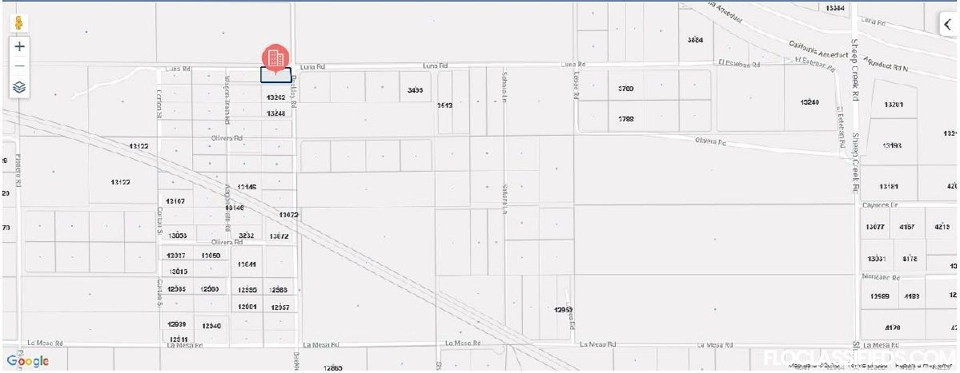
Task: Select parcel labeled 13193
Action: point(892,146)
